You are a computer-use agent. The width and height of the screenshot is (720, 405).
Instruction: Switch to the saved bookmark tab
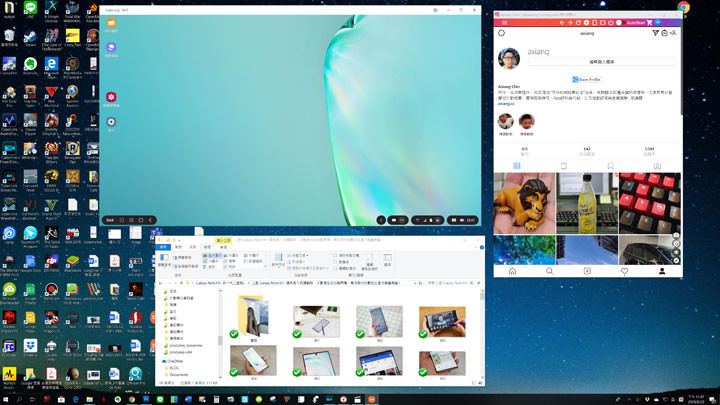[x=610, y=166]
